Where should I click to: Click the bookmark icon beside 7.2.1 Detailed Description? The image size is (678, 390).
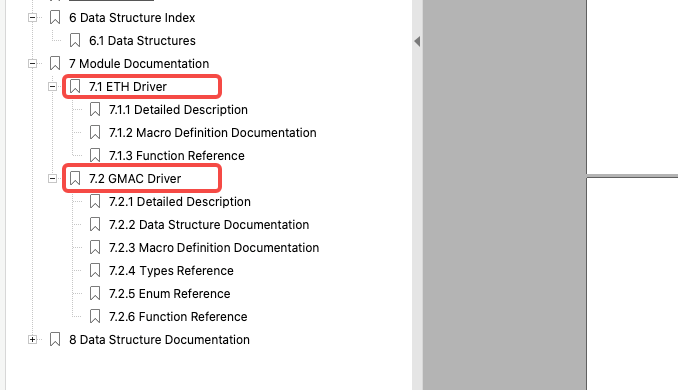(x=95, y=201)
